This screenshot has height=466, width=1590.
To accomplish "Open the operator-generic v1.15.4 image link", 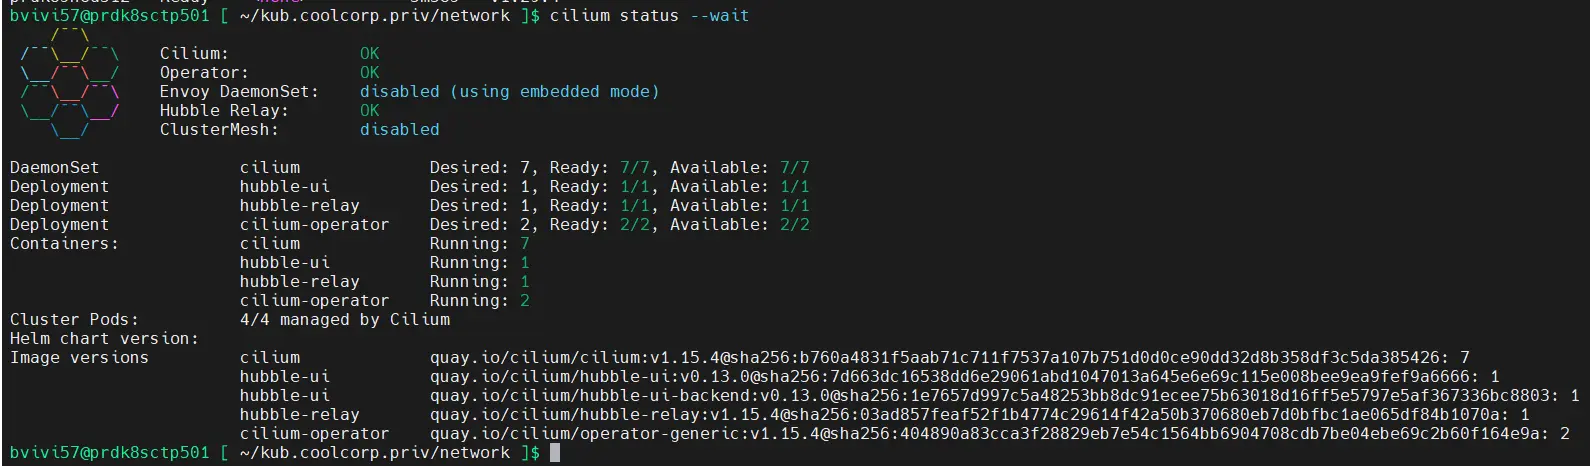I will [980, 434].
